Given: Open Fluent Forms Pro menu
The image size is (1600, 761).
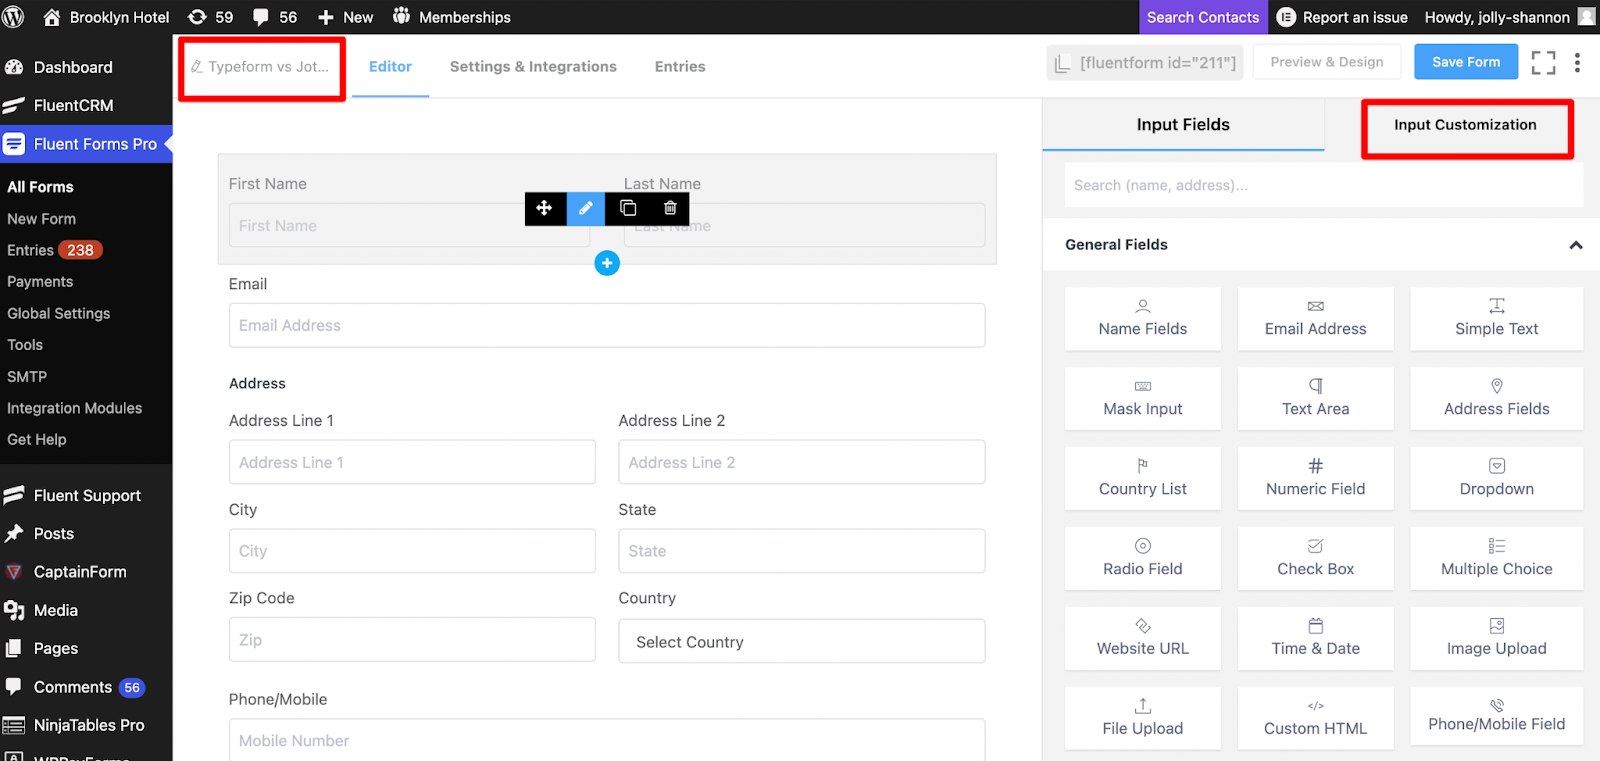Looking at the screenshot, I should click(x=86, y=144).
